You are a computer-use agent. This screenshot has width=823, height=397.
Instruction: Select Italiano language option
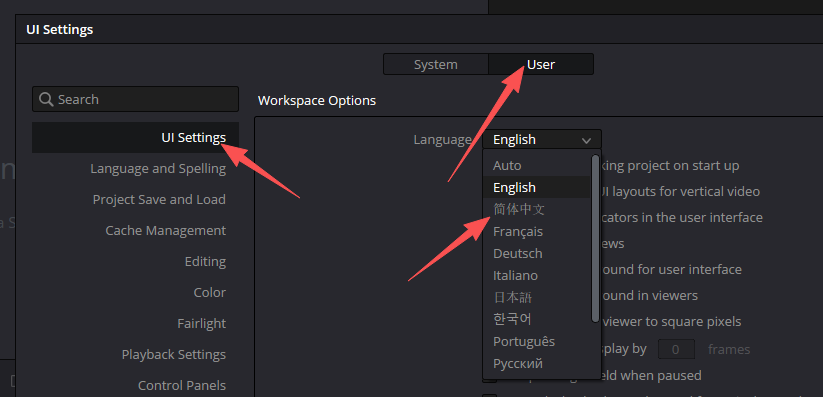pos(537,276)
